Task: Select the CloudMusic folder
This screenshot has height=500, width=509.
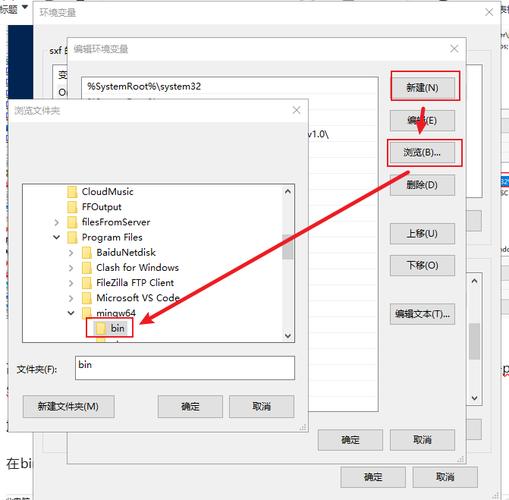Action: click(107, 192)
